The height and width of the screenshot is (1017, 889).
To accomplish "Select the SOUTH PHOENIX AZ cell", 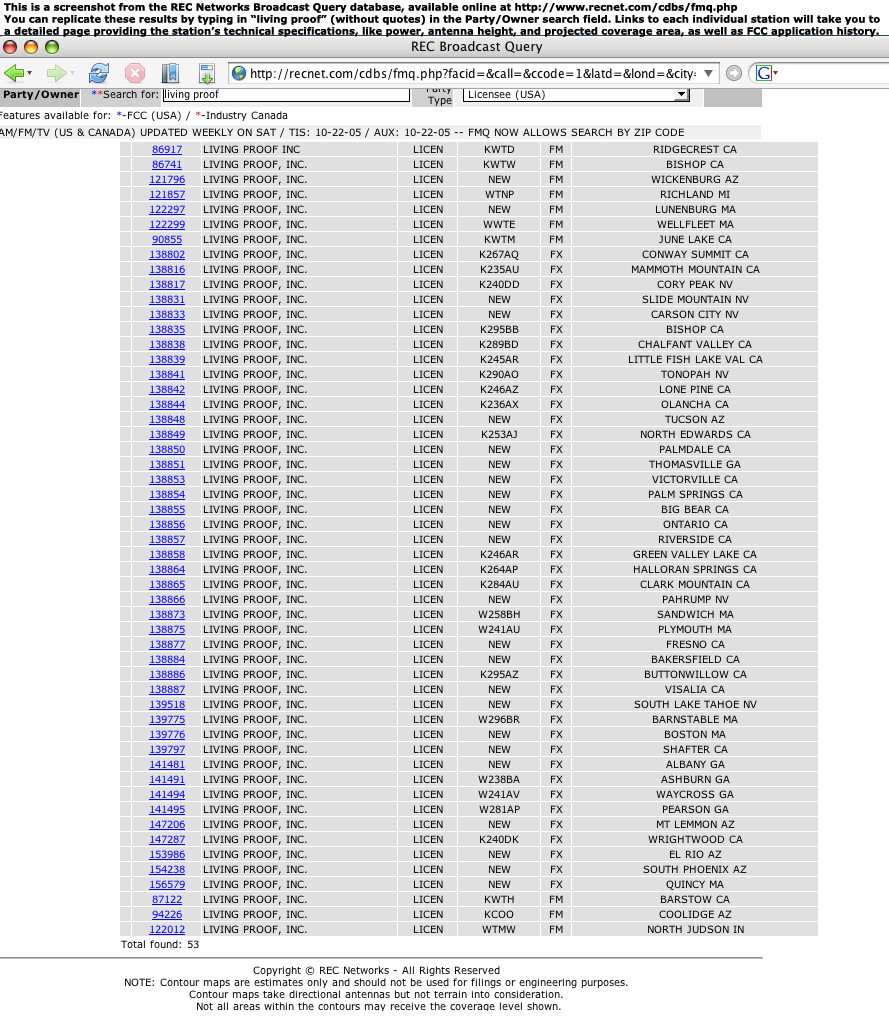I will [x=694, y=870].
